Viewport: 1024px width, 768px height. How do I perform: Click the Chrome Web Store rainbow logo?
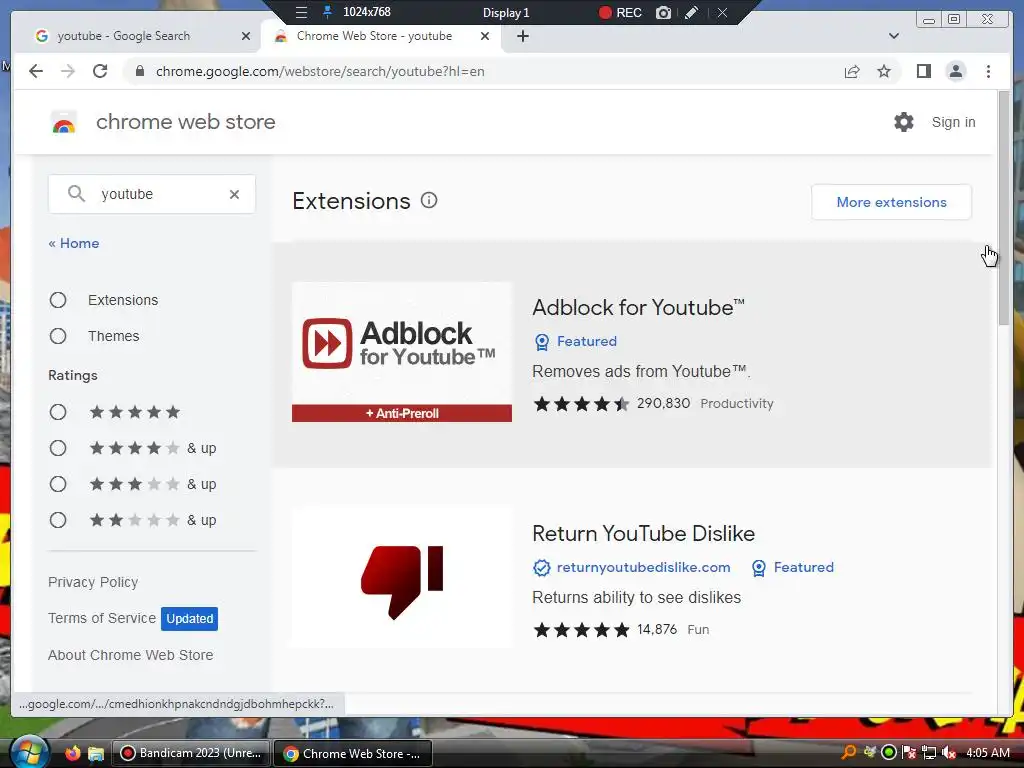click(64, 122)
